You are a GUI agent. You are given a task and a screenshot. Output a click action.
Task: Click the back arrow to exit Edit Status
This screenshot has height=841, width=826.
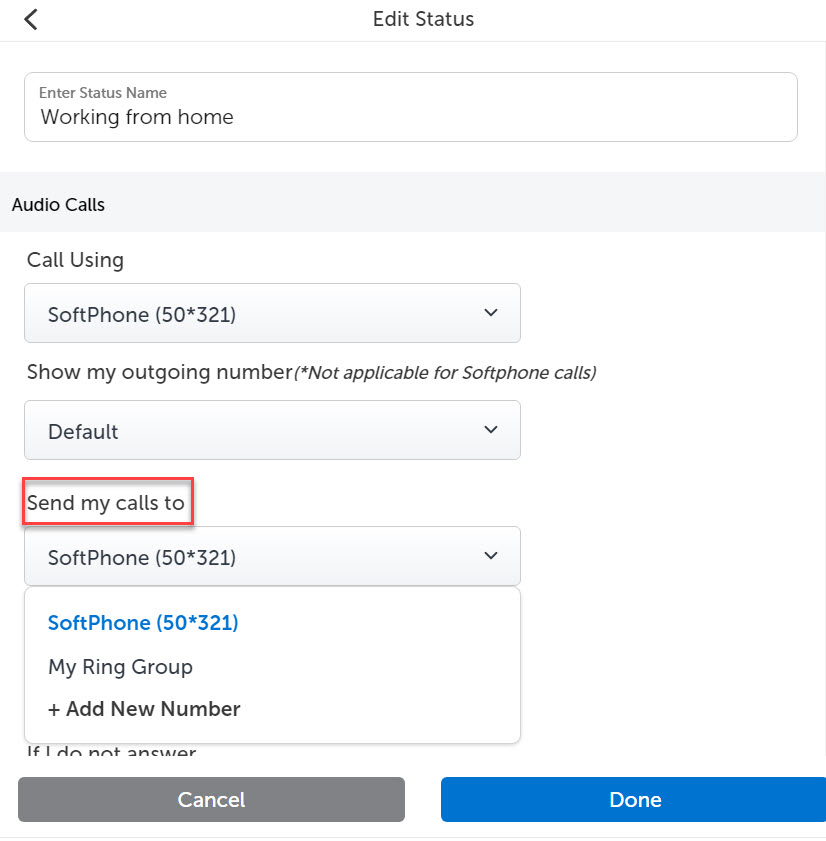click(x=30, y=18)
